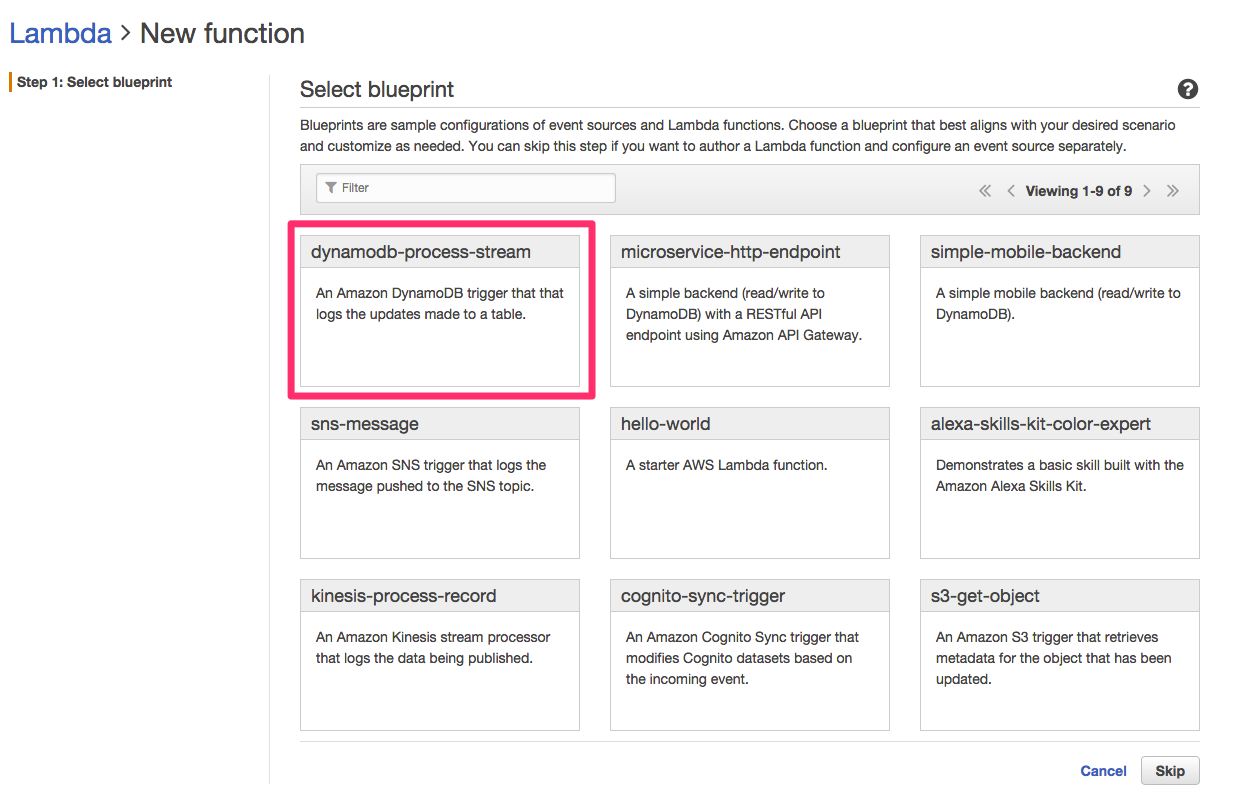This screenshot has width=1255, height=786.
Task: Open the help icon next to Select blueprint
Action: pyautogui.click(x=1187, y=89)
